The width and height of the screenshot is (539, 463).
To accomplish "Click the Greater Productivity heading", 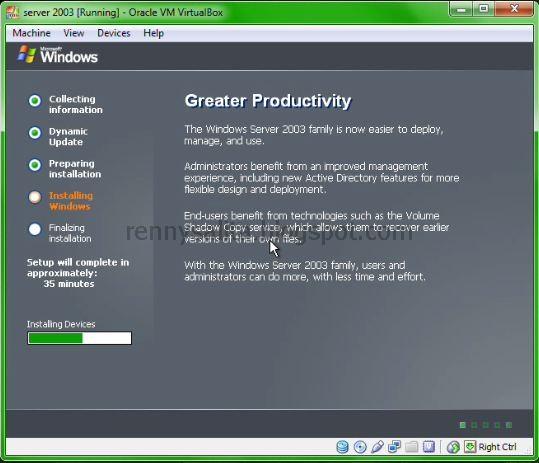I will pyautogui.click(x=268, y=101).
